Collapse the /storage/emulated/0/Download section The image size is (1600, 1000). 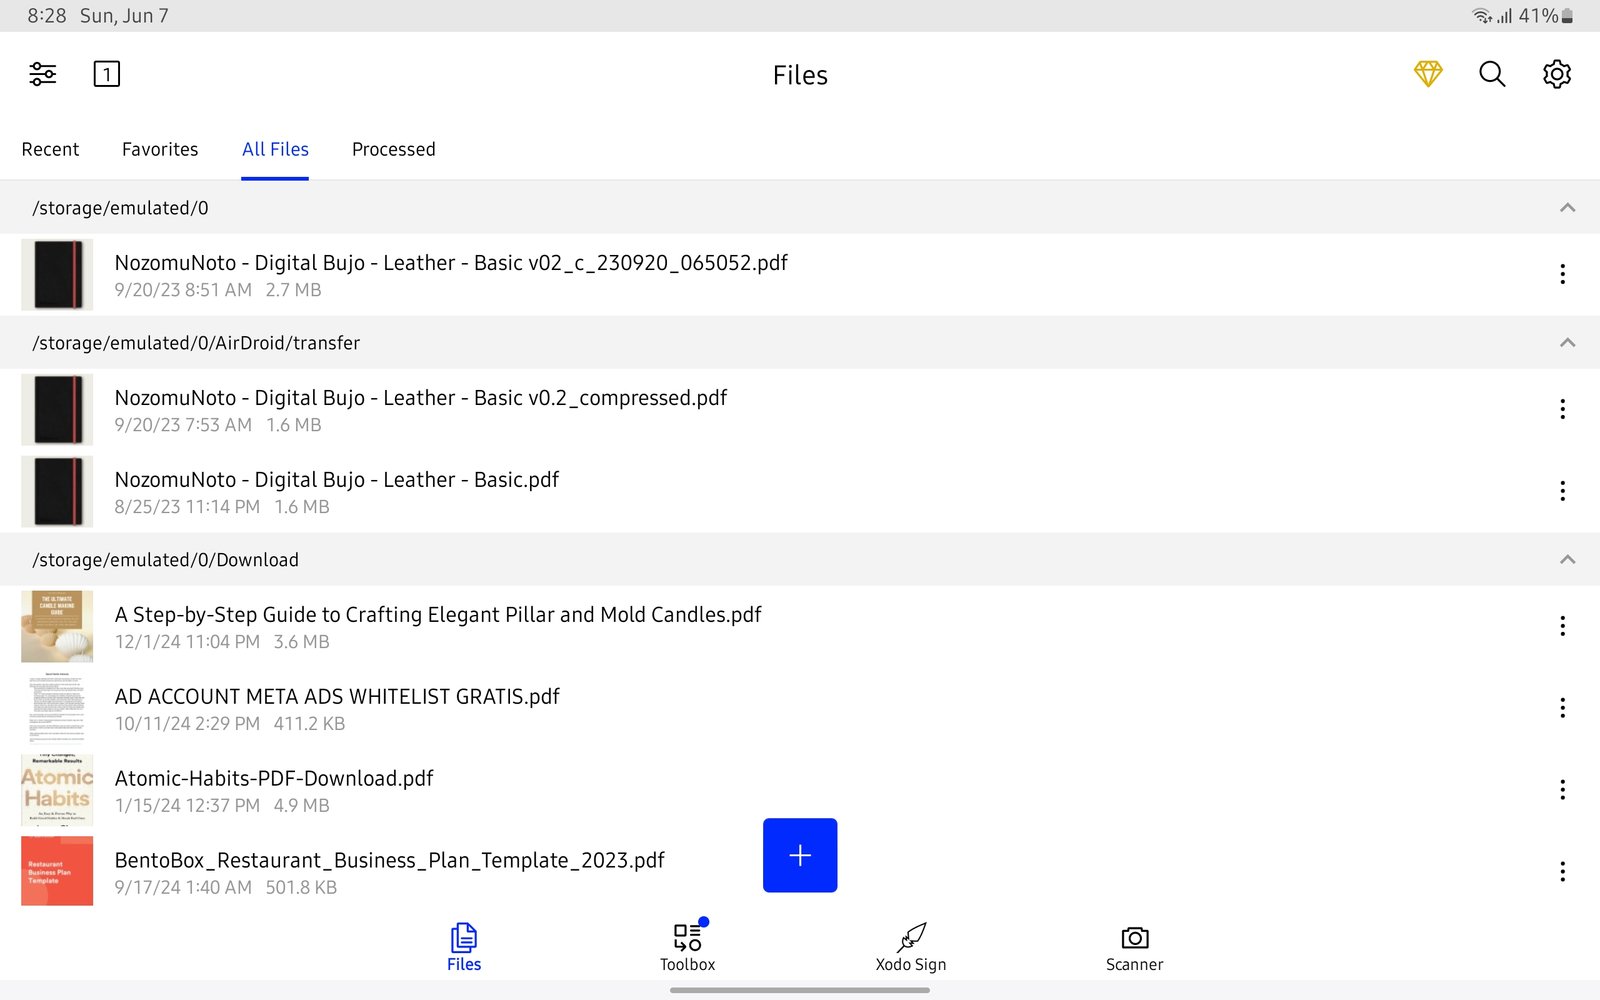tap(1567, 560)
